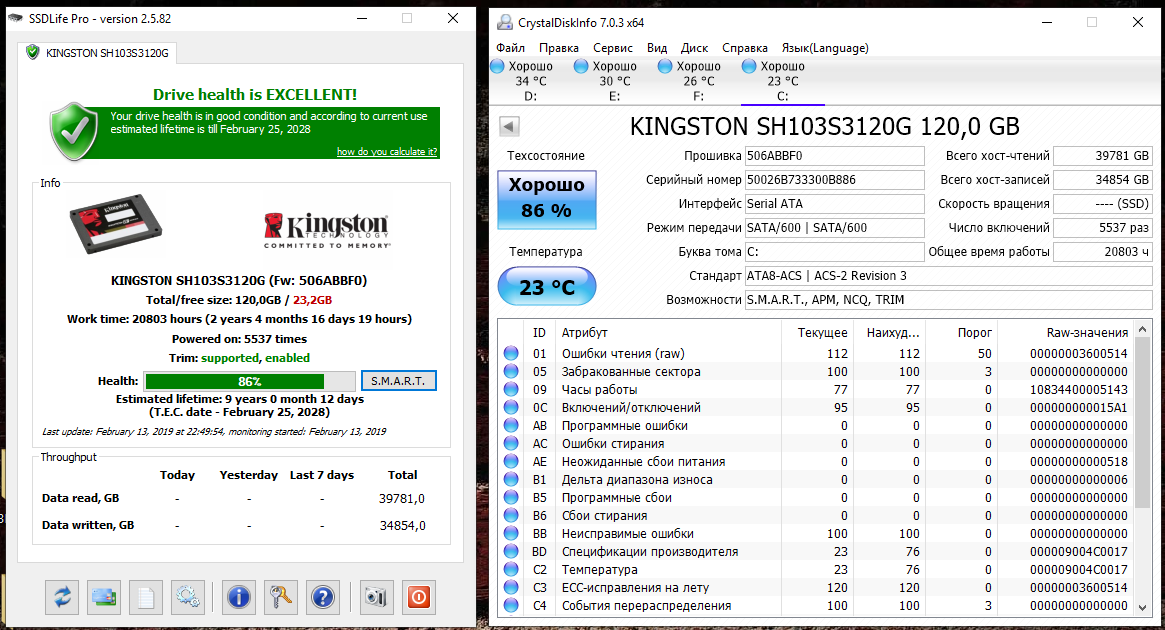The width and height of the screenshot is (1165, 630).
Task: Click the Интерфейс field Serial ATA
Action: (834, 204)
